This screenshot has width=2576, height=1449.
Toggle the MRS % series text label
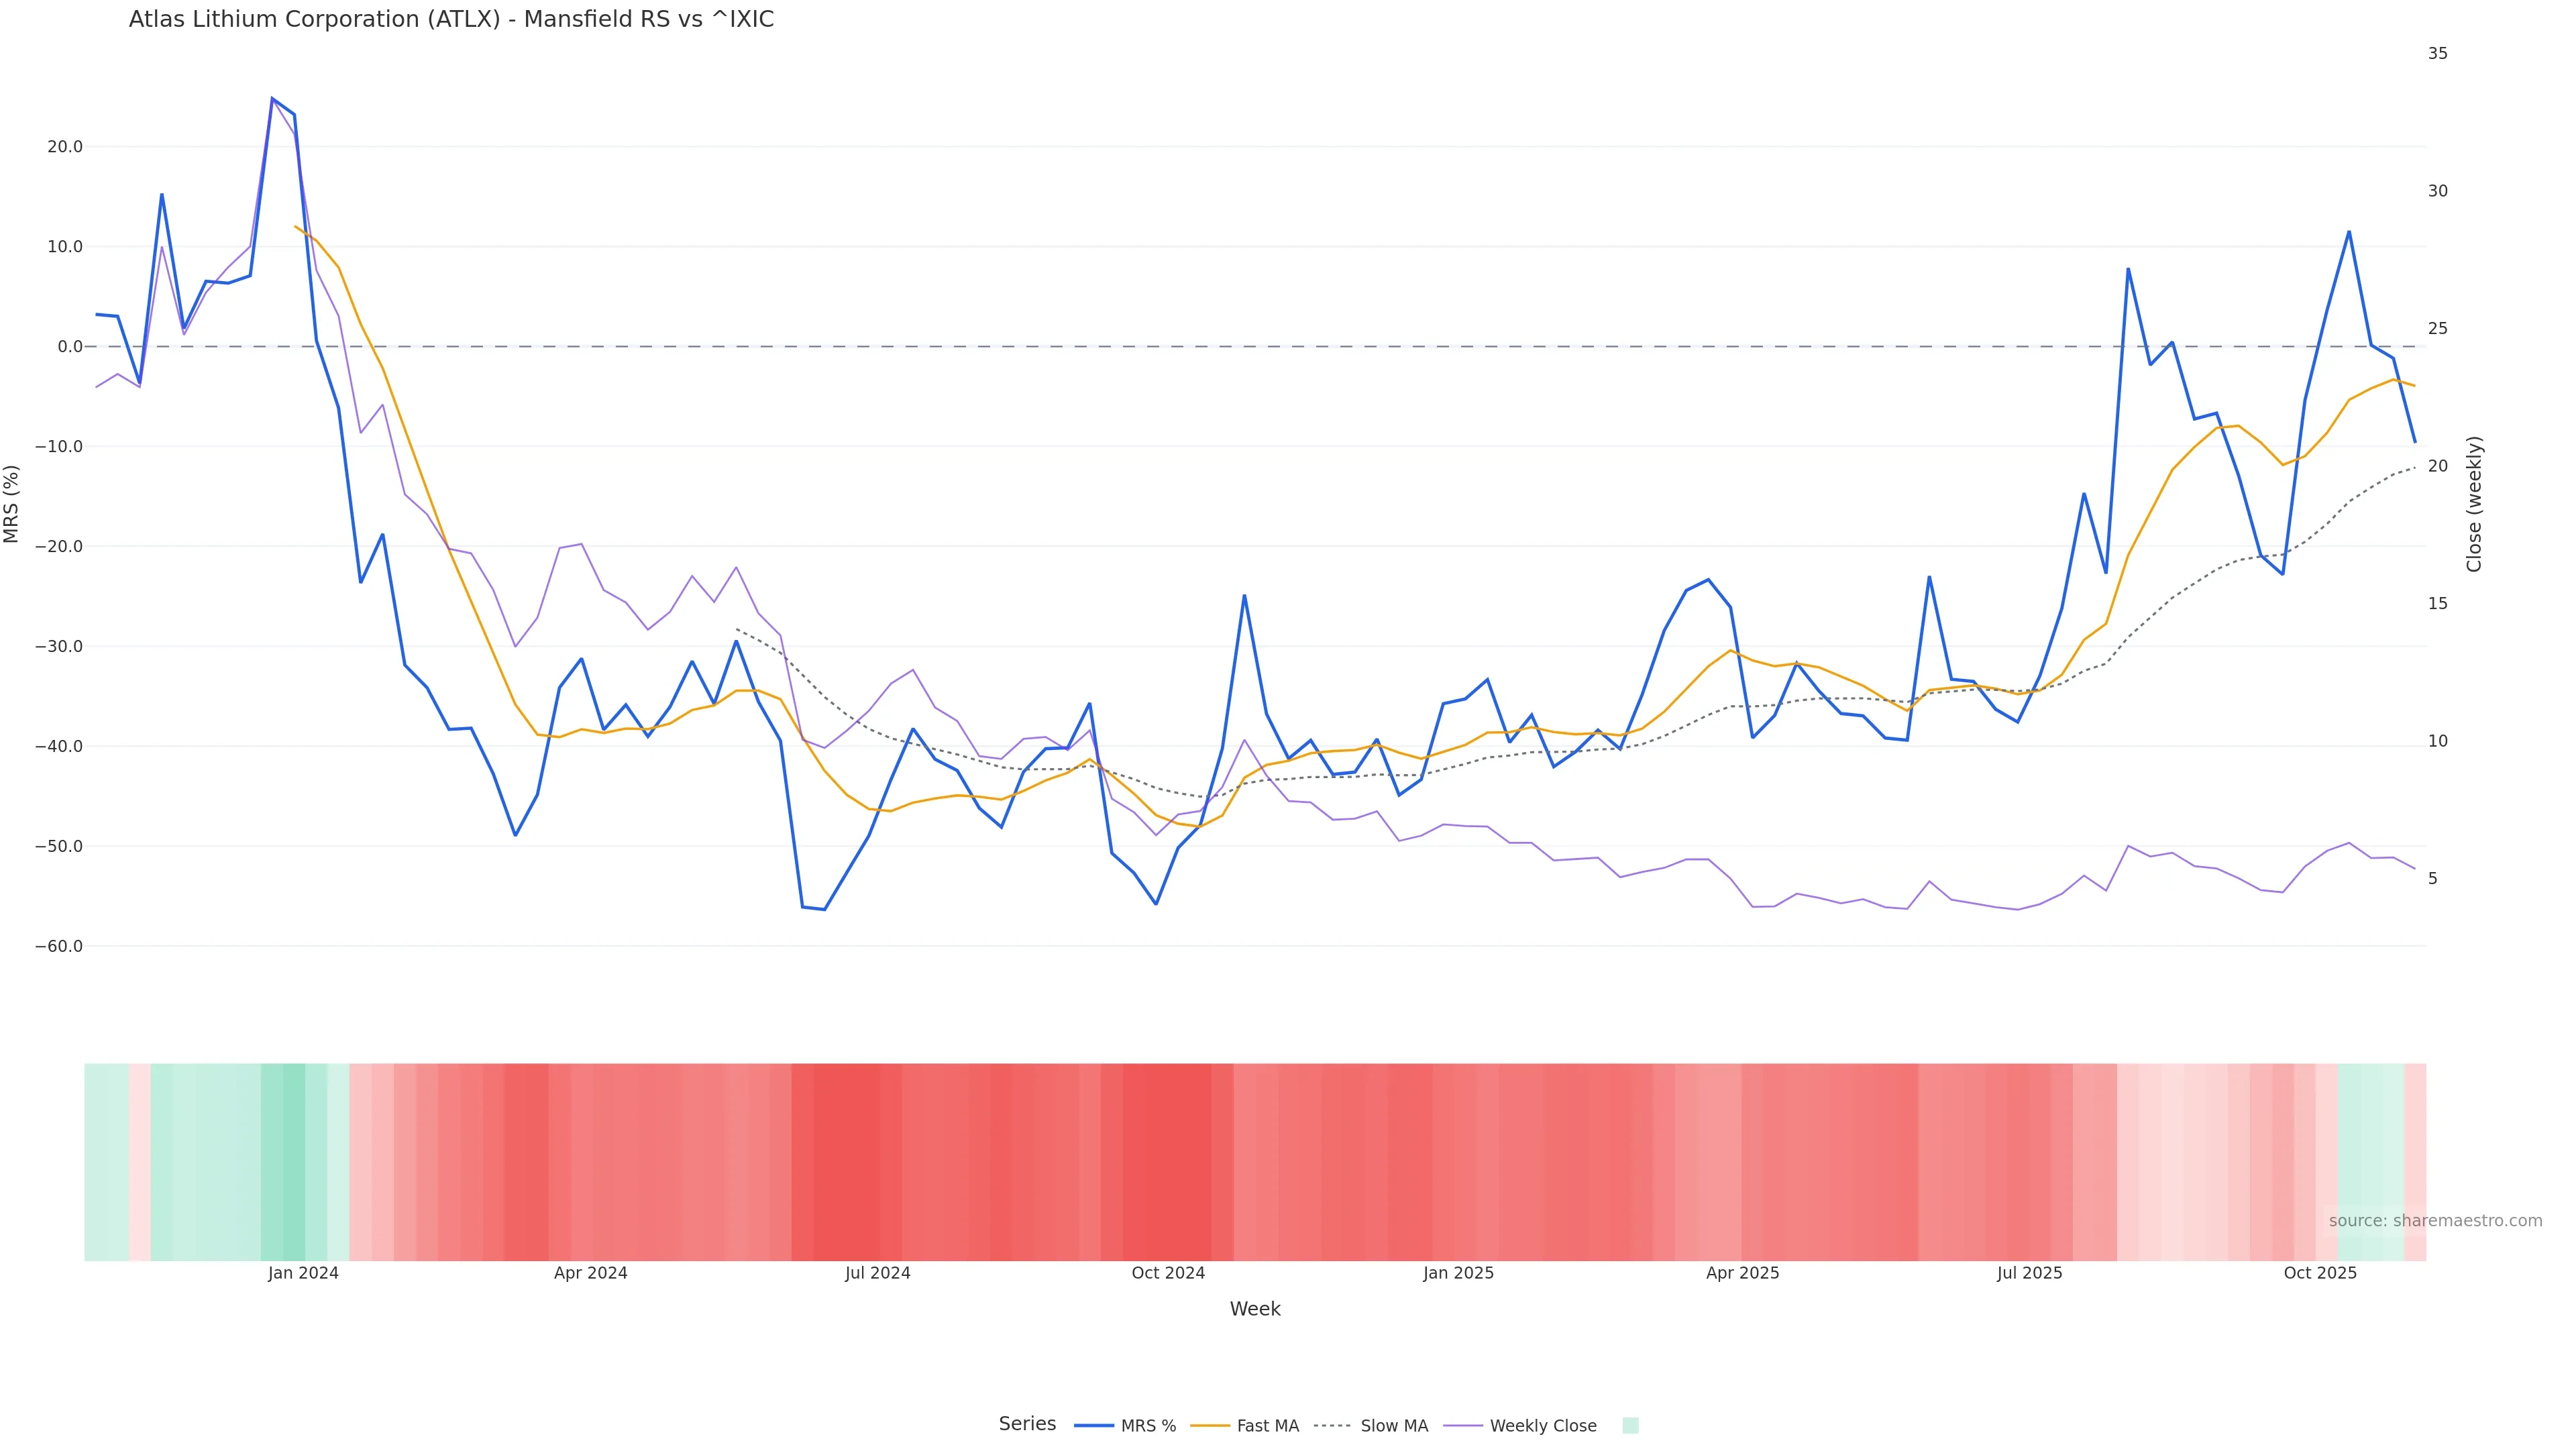click(1148, 1426)
